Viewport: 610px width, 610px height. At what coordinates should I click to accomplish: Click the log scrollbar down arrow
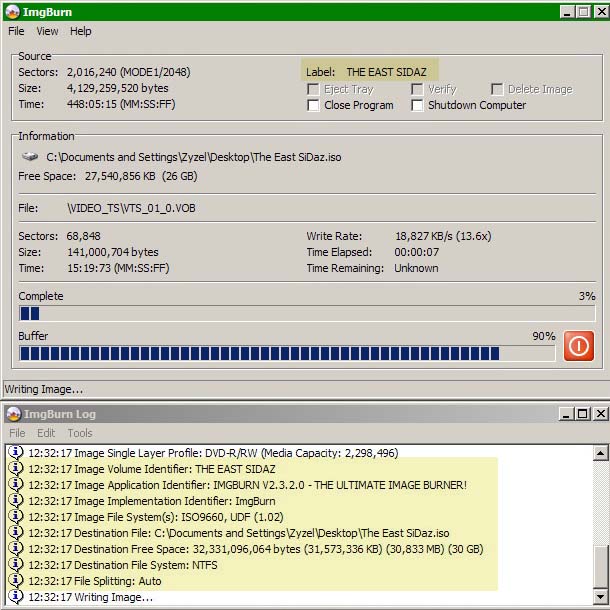(x=600, y=597)
